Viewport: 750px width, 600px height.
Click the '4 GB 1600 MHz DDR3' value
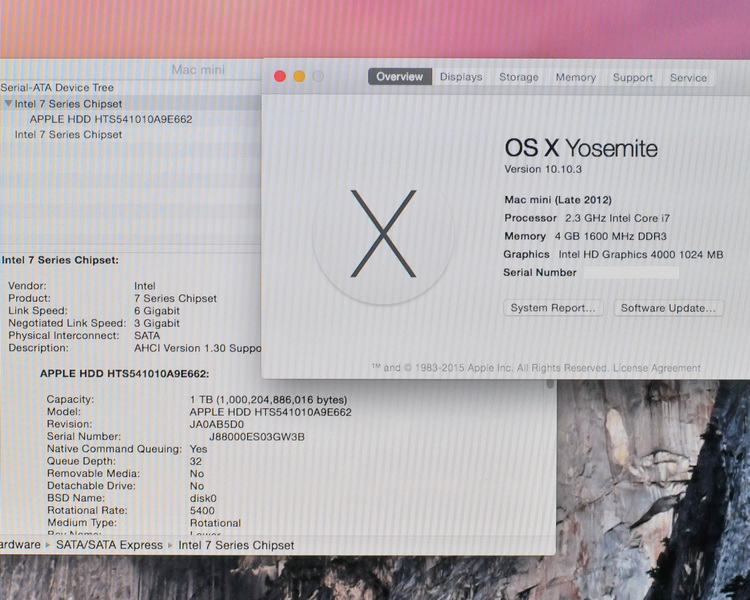click(x=611, y=236)
